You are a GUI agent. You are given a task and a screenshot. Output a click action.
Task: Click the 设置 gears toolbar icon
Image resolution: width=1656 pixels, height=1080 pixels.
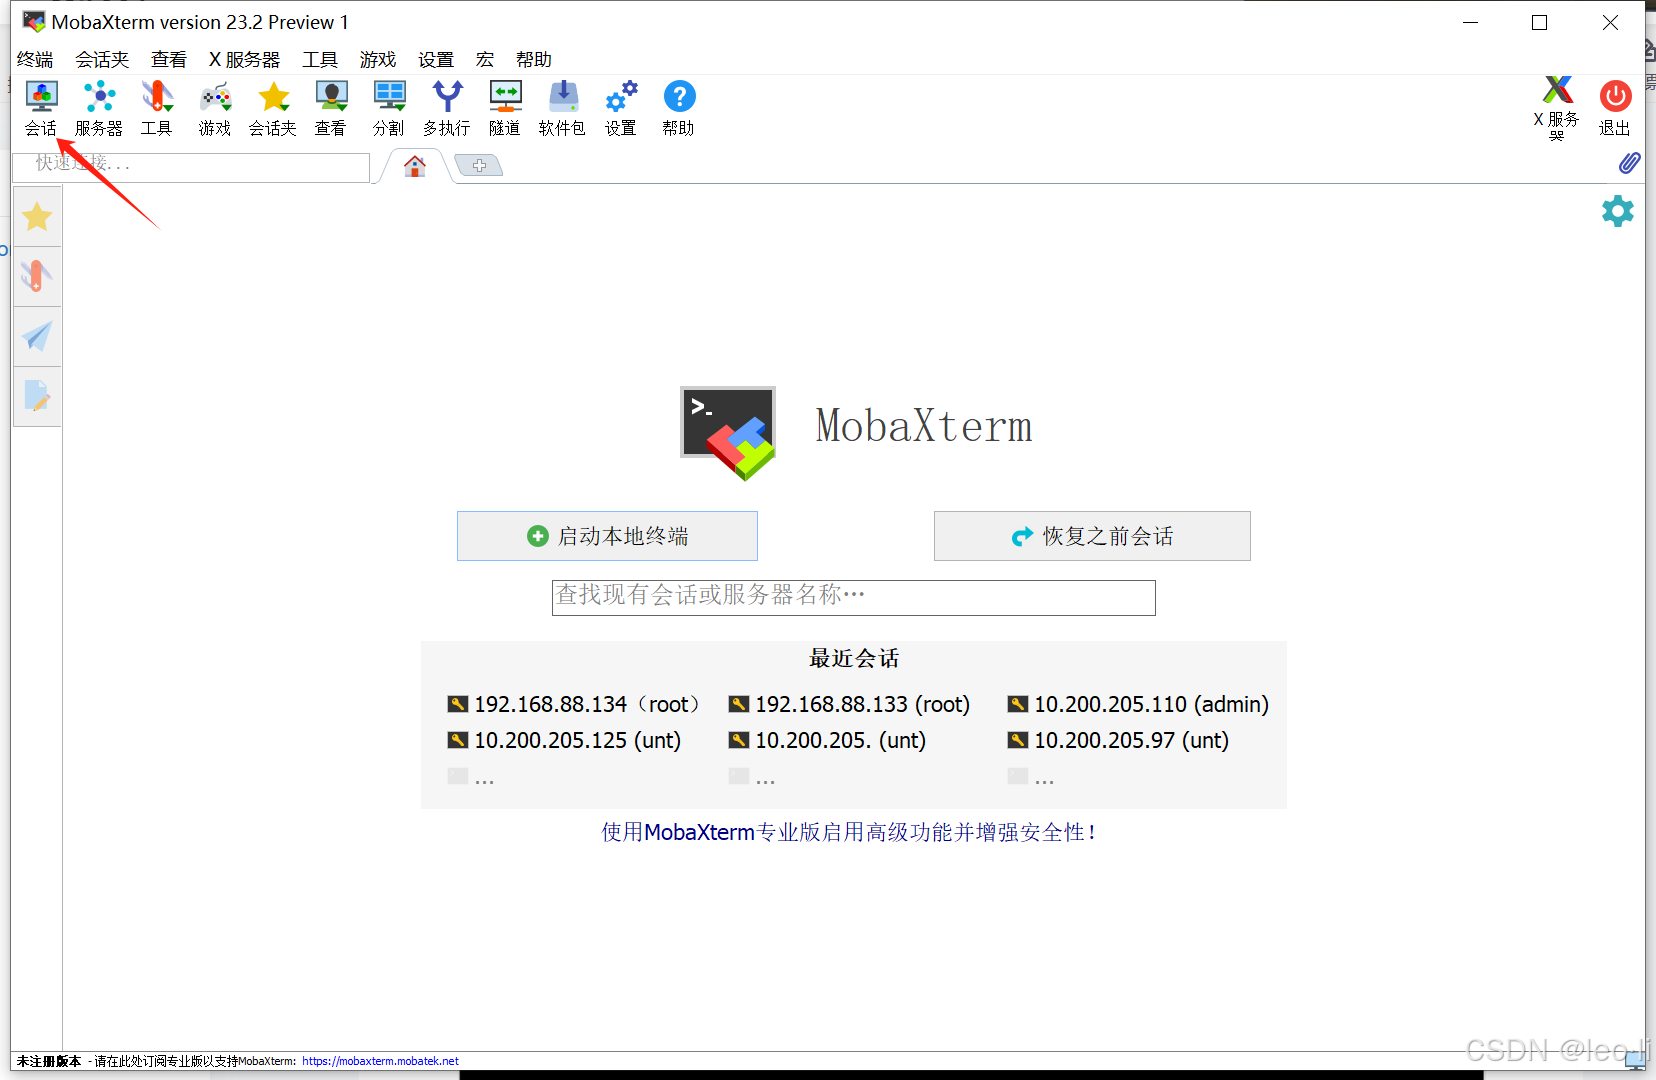tap(621, 108)
